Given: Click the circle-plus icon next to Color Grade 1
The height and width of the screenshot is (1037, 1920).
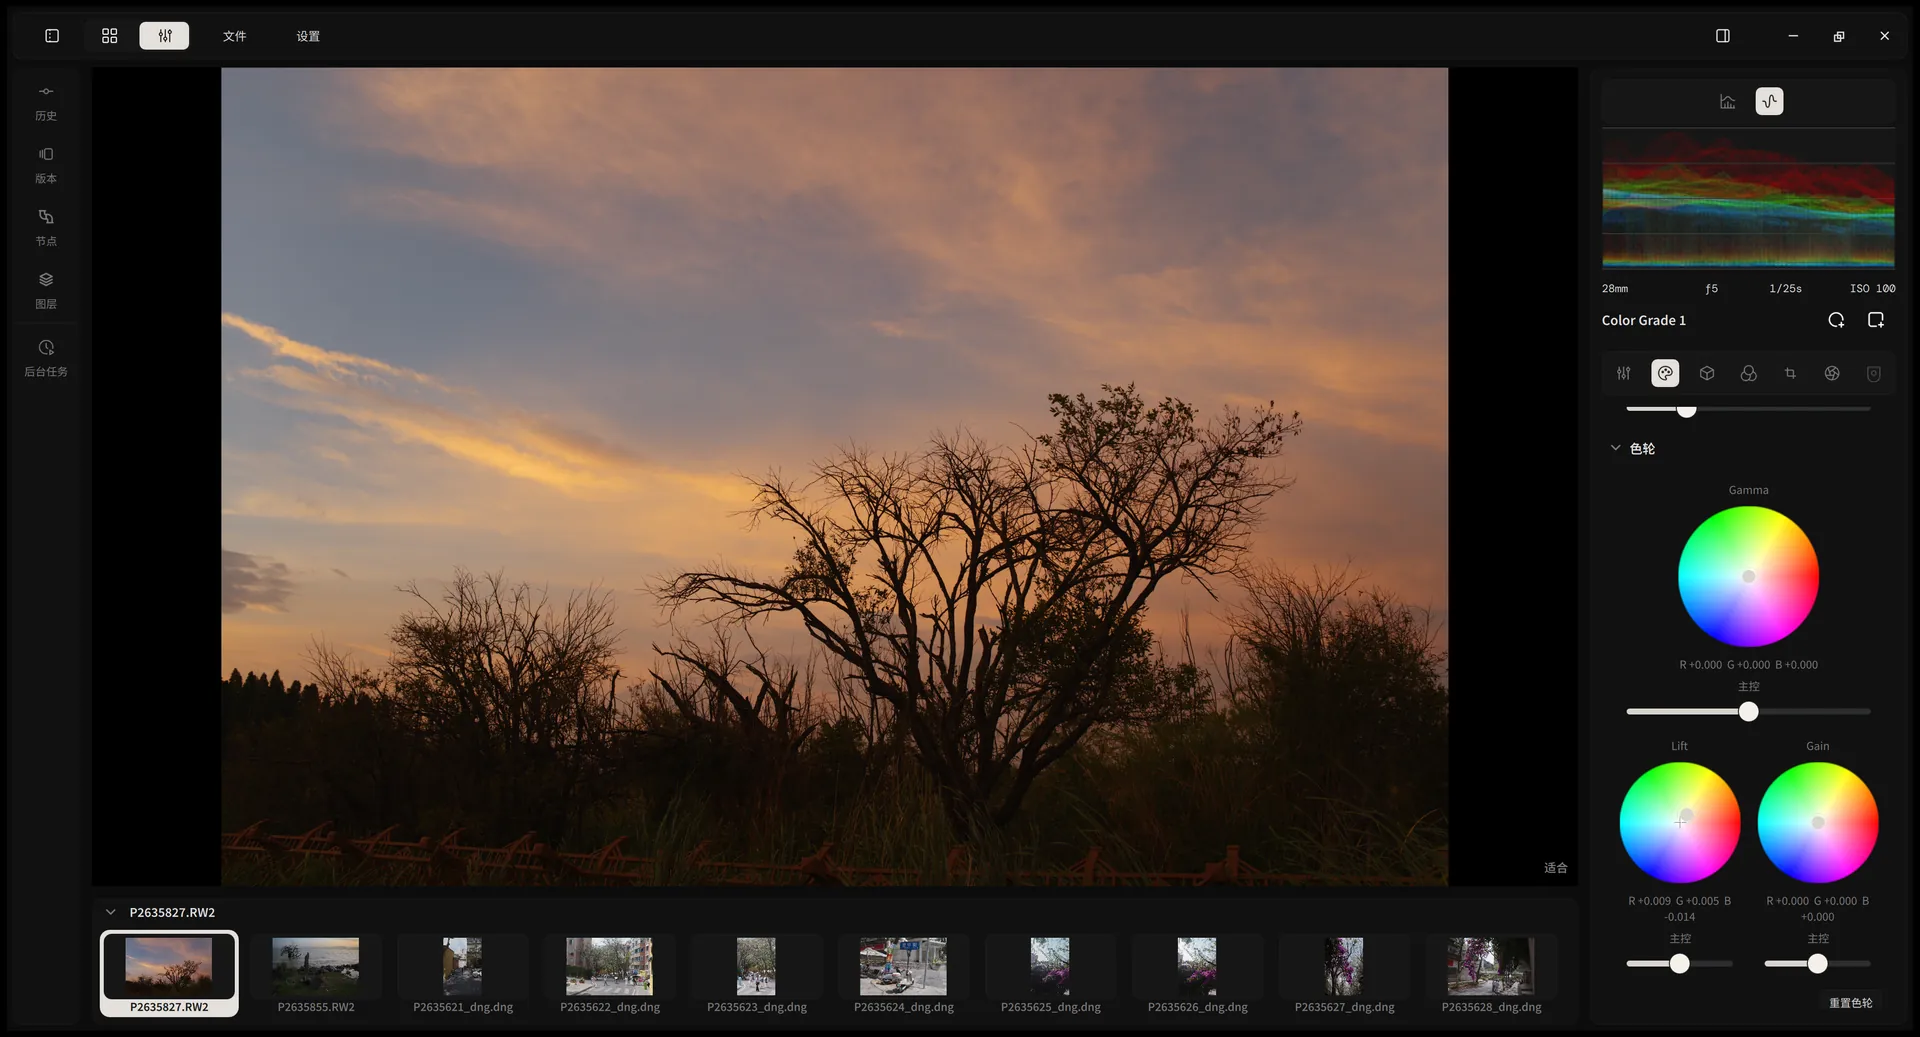Looking at the screenshot, I should click(1836, 320).
